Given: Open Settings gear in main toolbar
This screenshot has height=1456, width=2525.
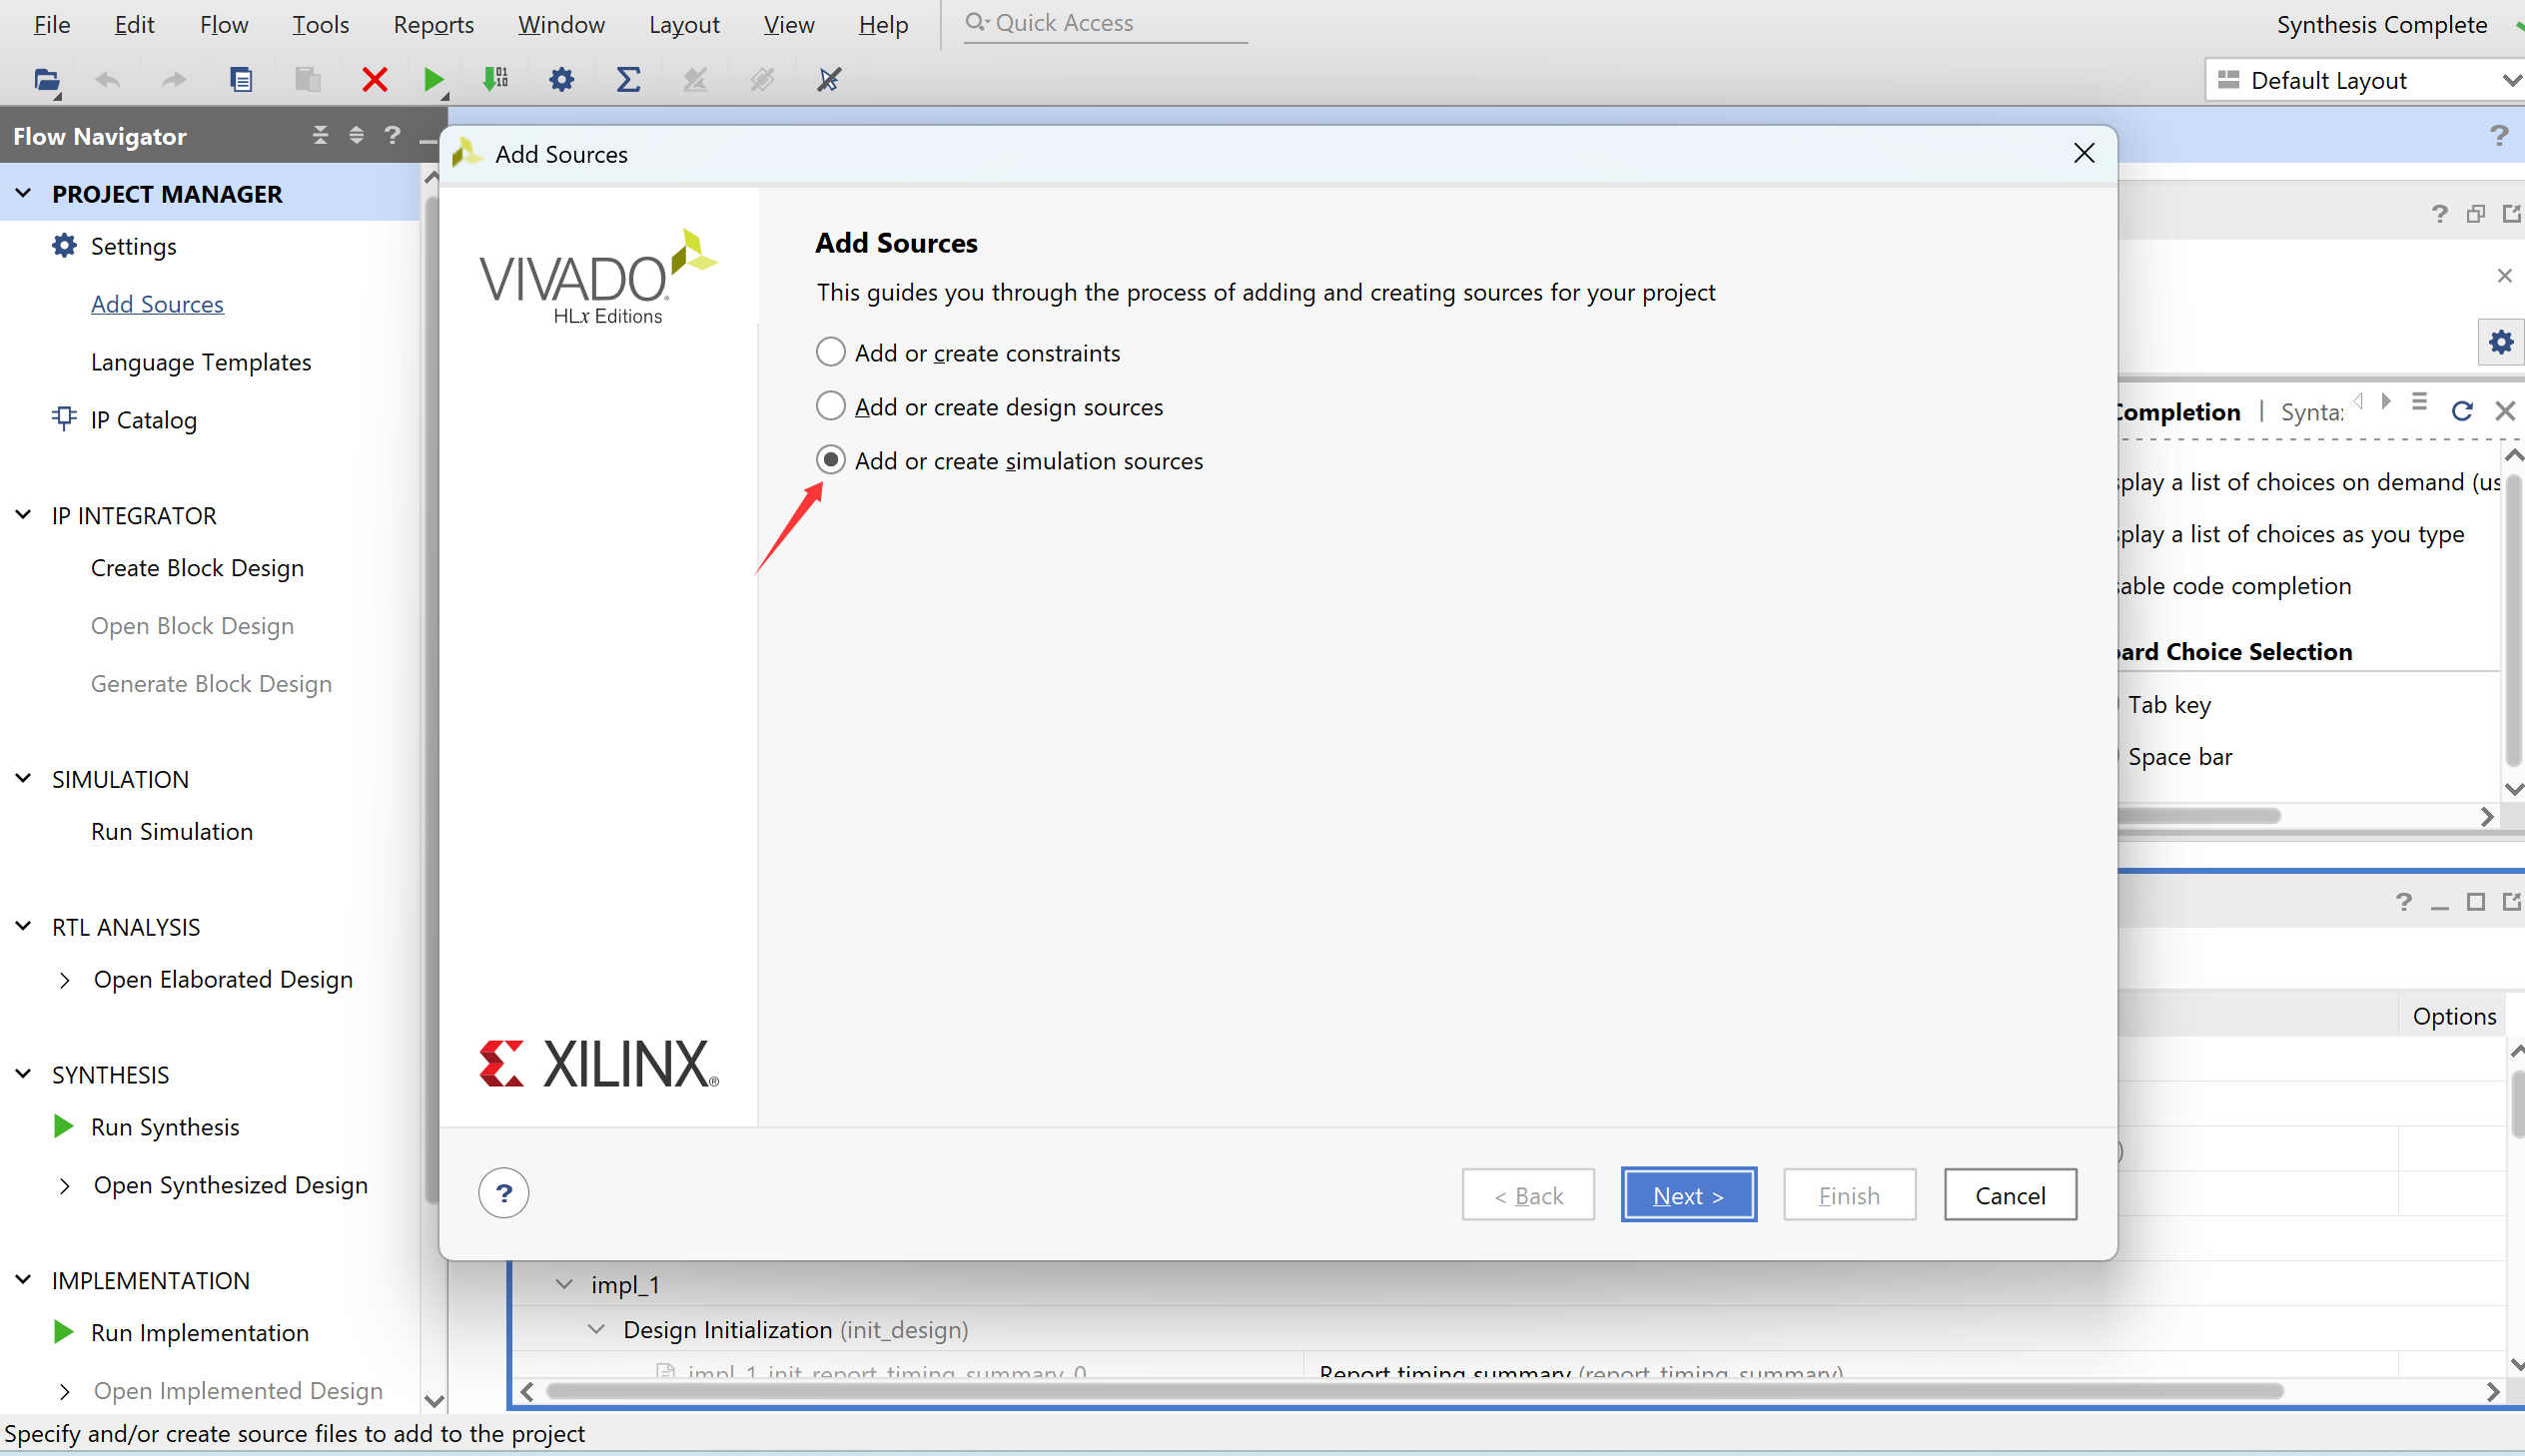Looking at the screenshot, I should (561, 79).
